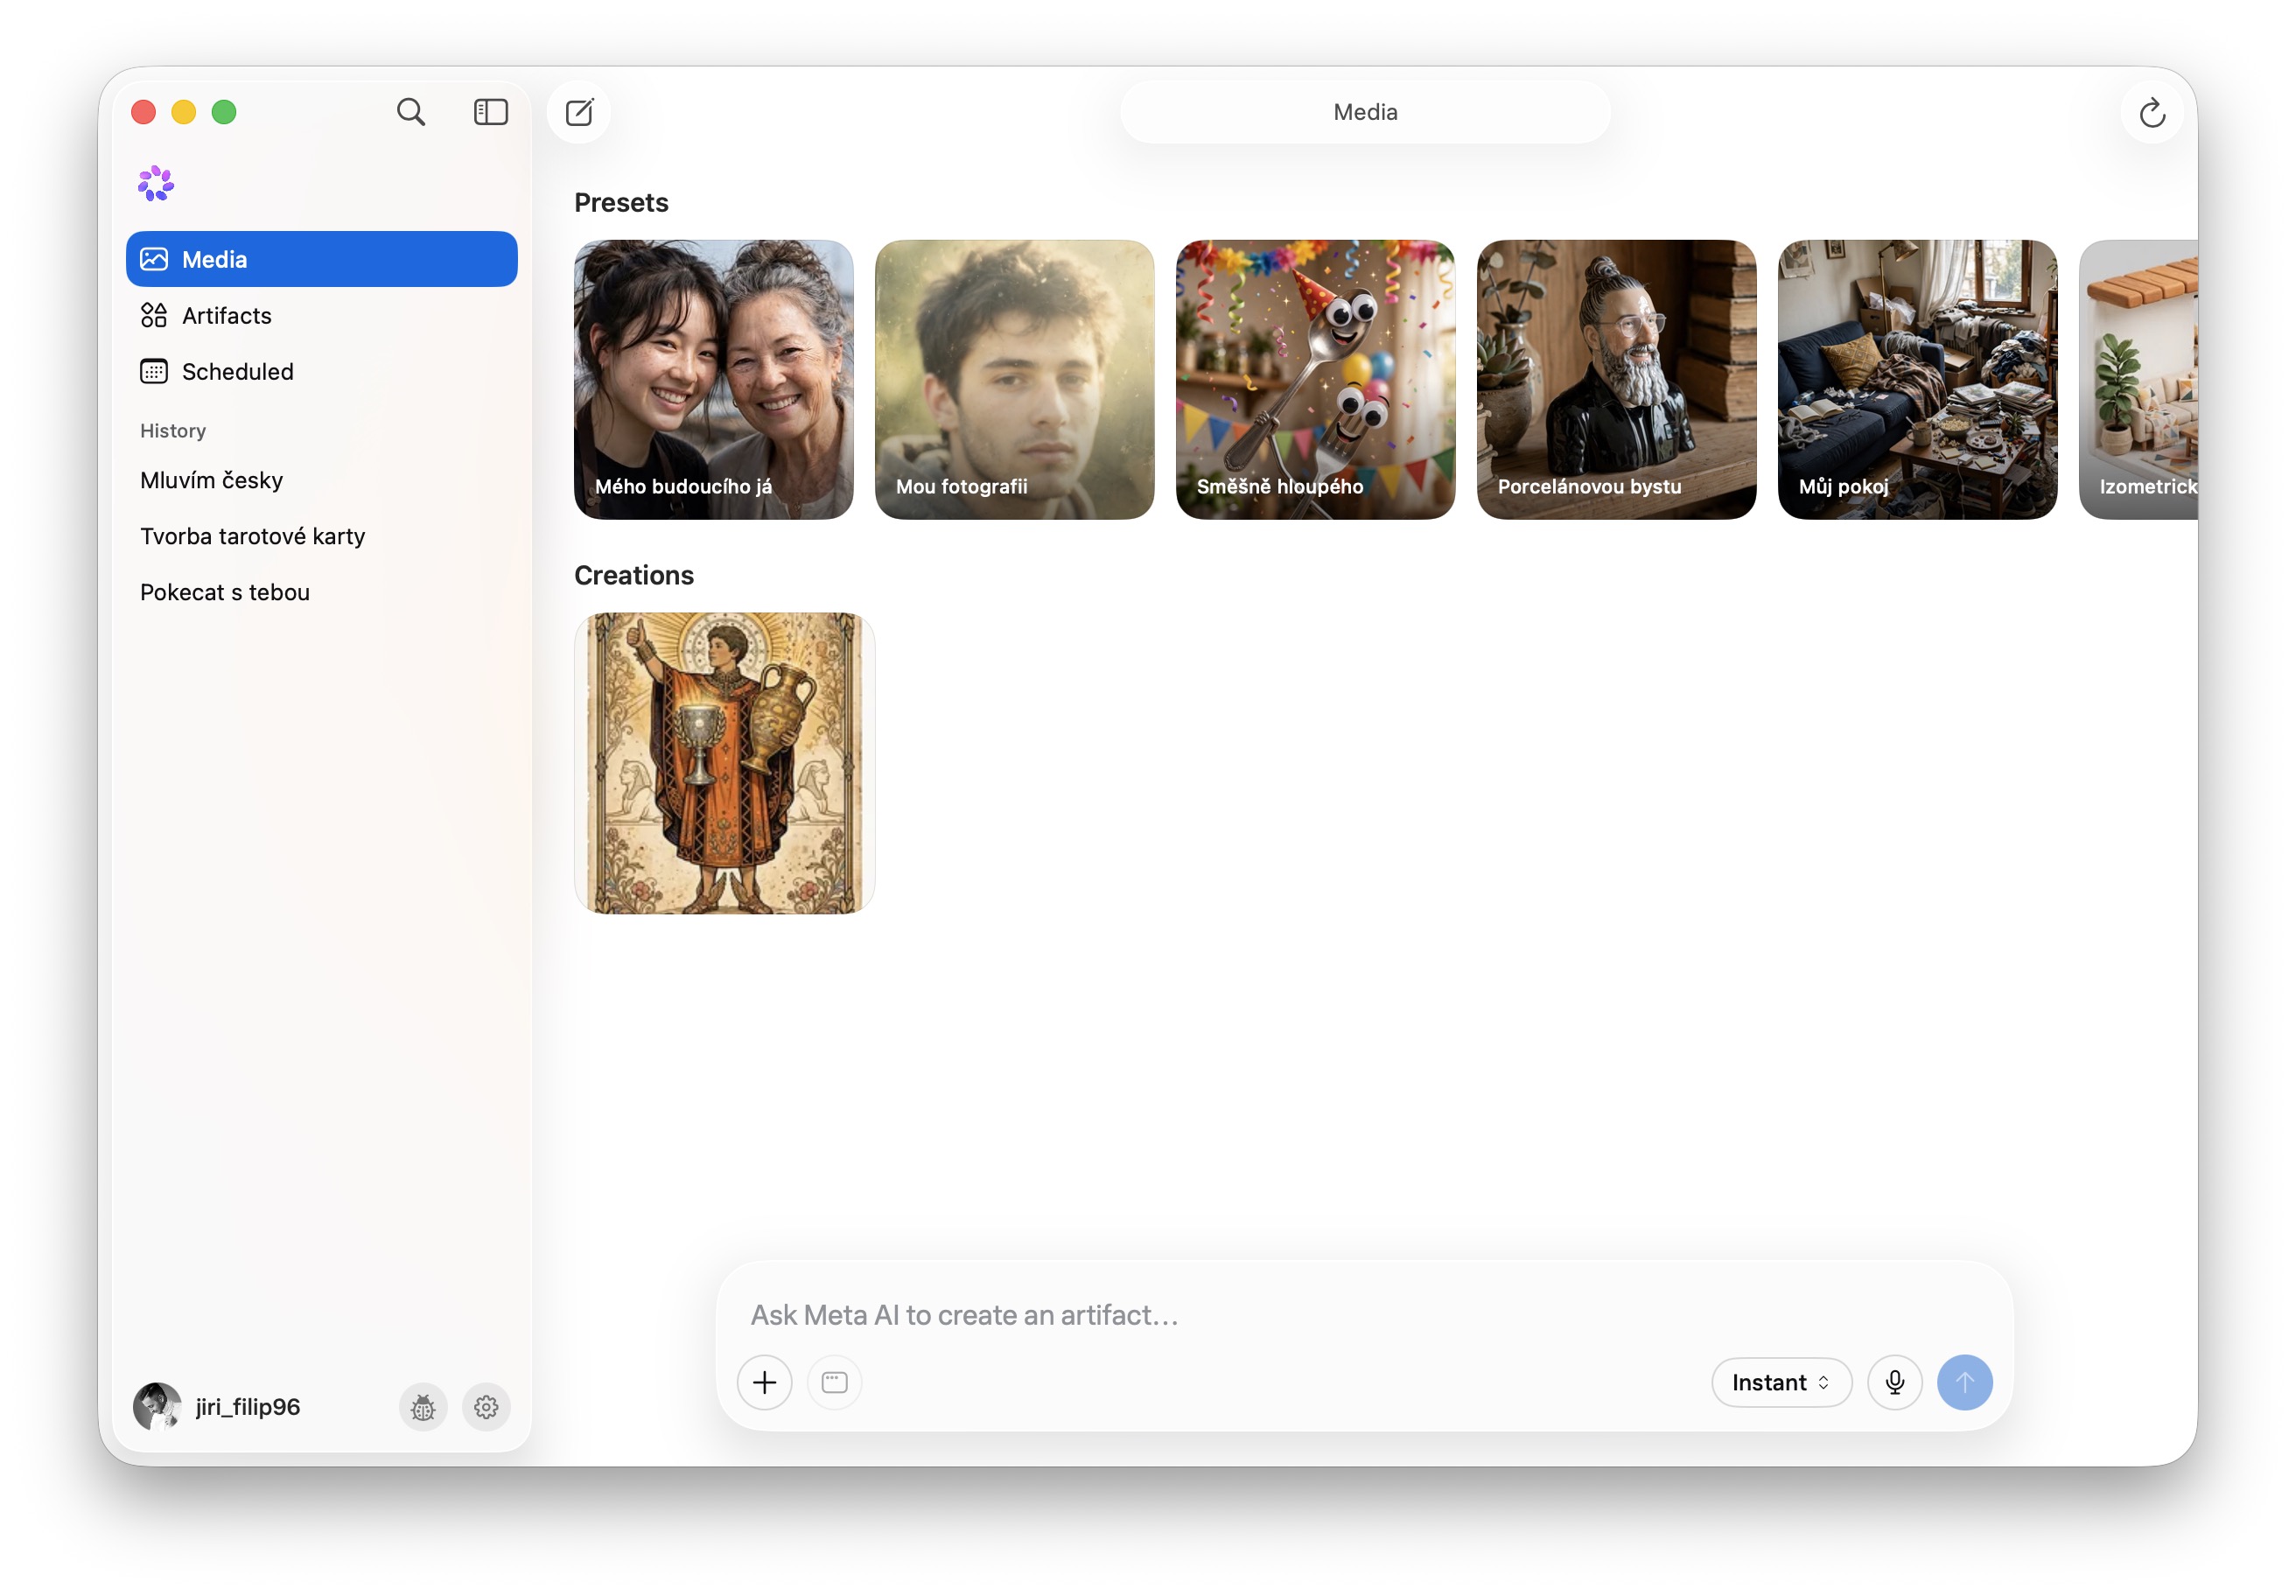Screen dimensions: 2296x1596
Task: Click the plus attach button
Action: click(x=765, y=1382)
